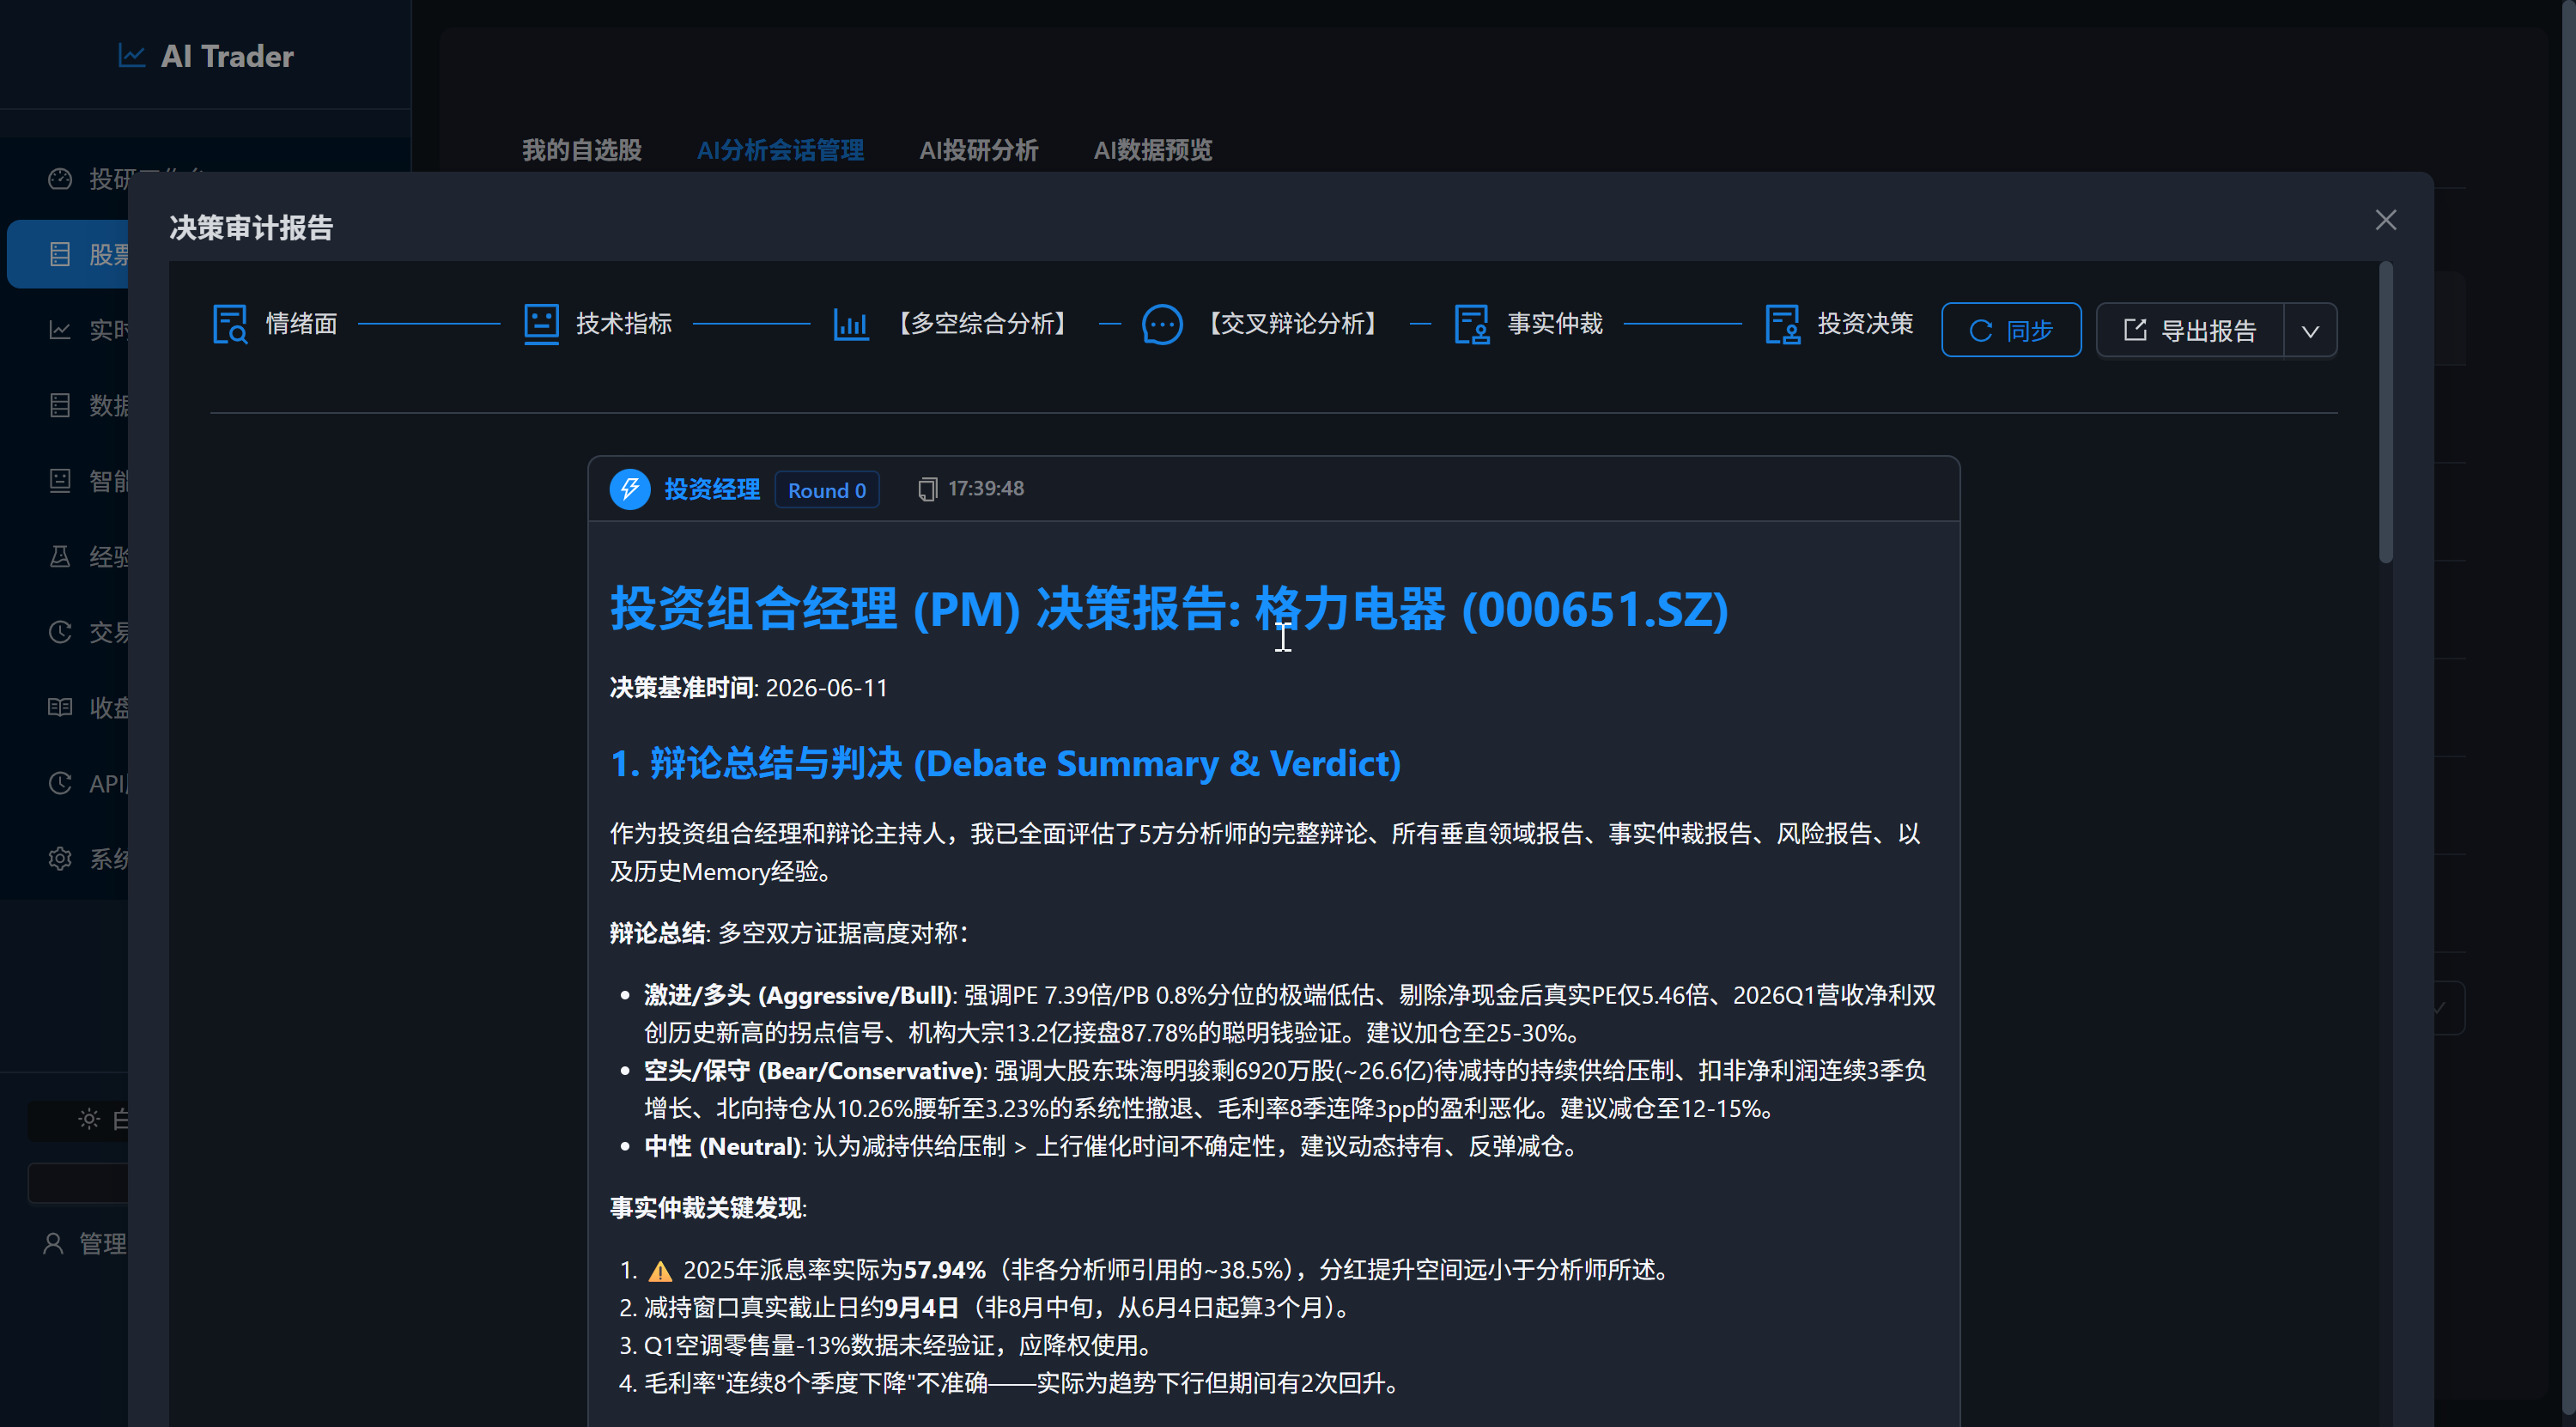Screen dimensions: 2576x1427
Task: Select the 技术指标 step label
Action: click(x=624, y=324)
